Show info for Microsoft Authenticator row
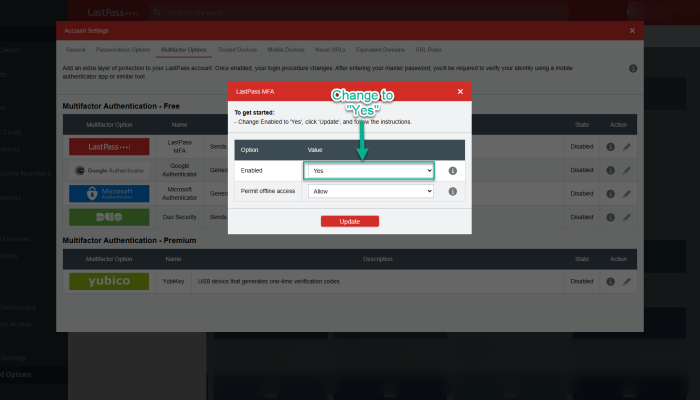Image resolution: width=700 pixels, height=400 pixels. pos(611,194)
